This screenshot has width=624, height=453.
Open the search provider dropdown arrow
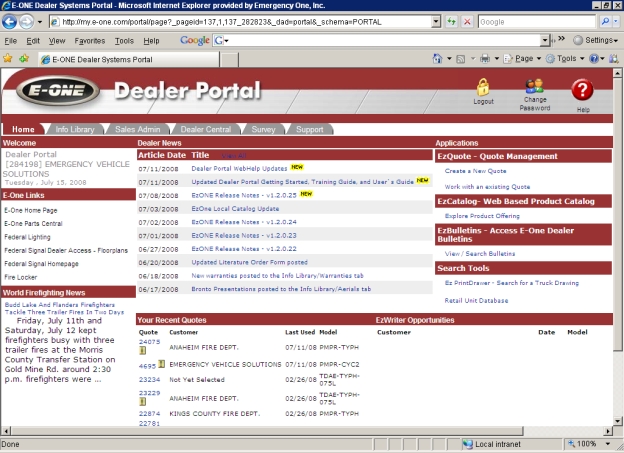(616, 21)
